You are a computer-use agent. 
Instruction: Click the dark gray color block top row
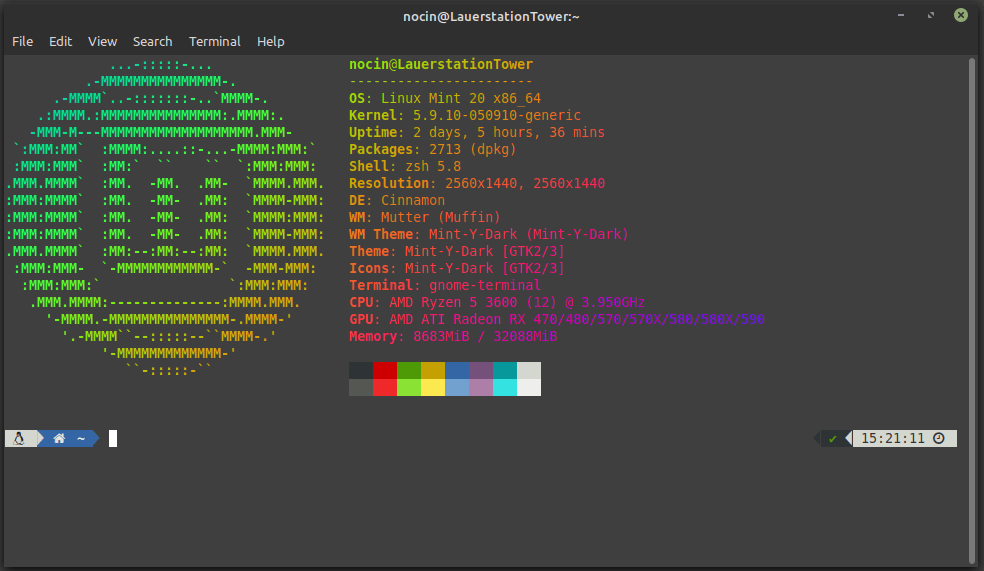(361, 370)
